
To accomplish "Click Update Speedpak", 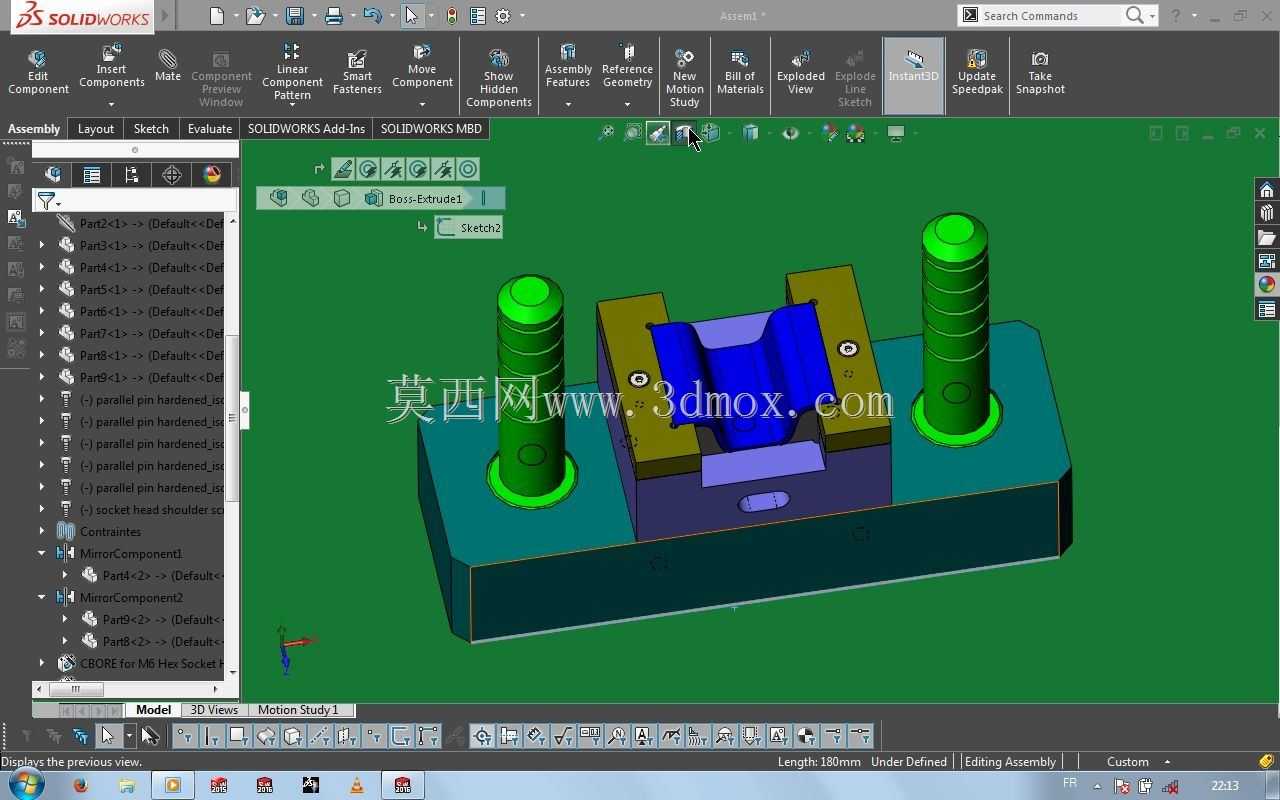I will pyautogui.click(x=977, y=73).
